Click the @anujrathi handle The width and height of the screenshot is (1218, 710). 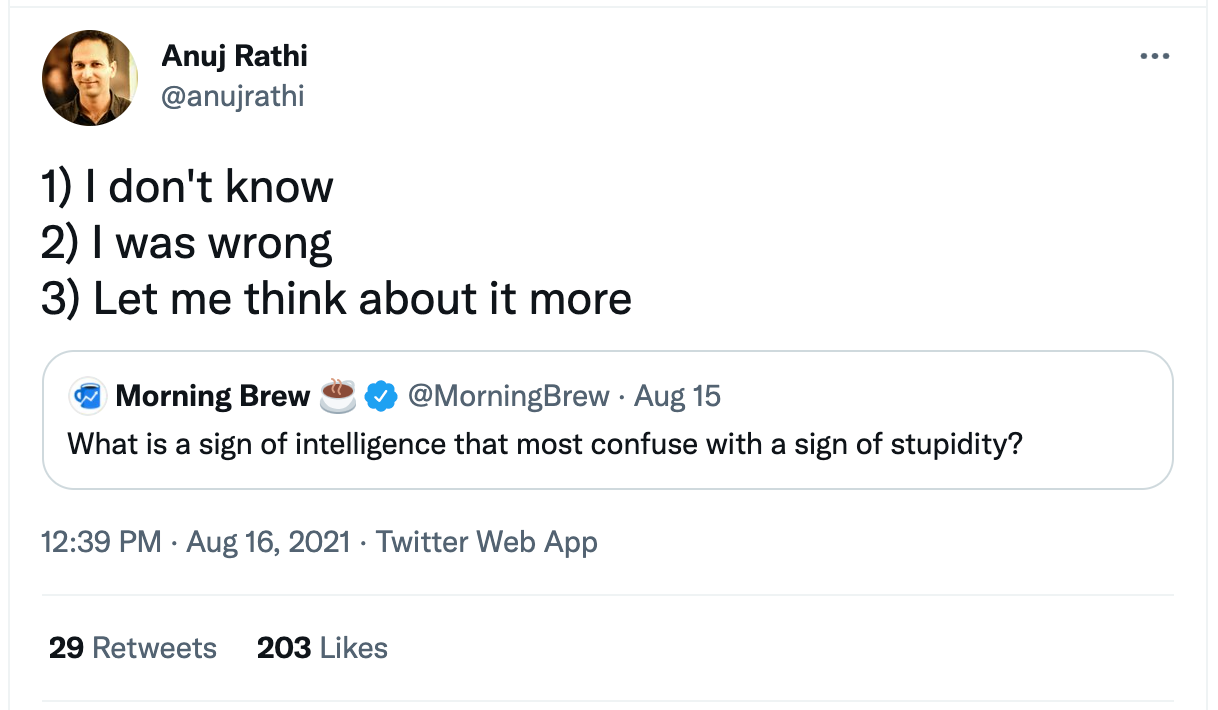pyautogui.click(x=232, y=96)
